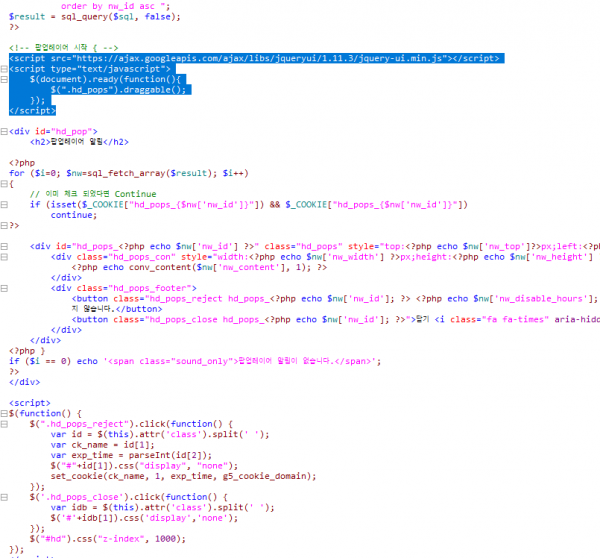Click the order by nw_id asc line
This screenshot has height=558, width=600.
(116, 6)
